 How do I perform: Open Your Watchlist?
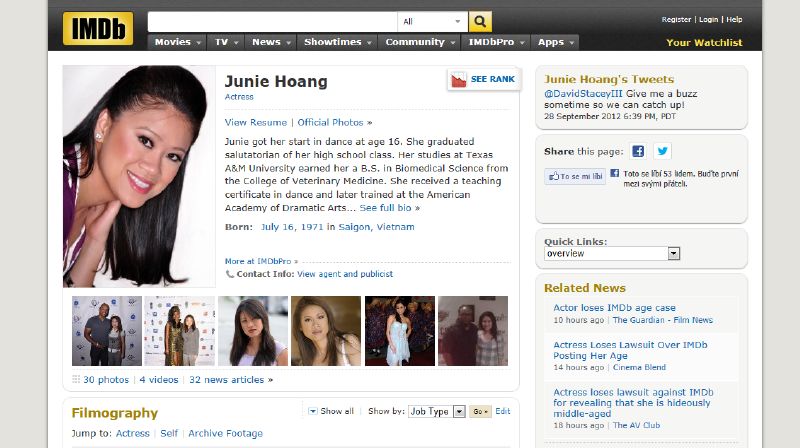tap(704, 42)
